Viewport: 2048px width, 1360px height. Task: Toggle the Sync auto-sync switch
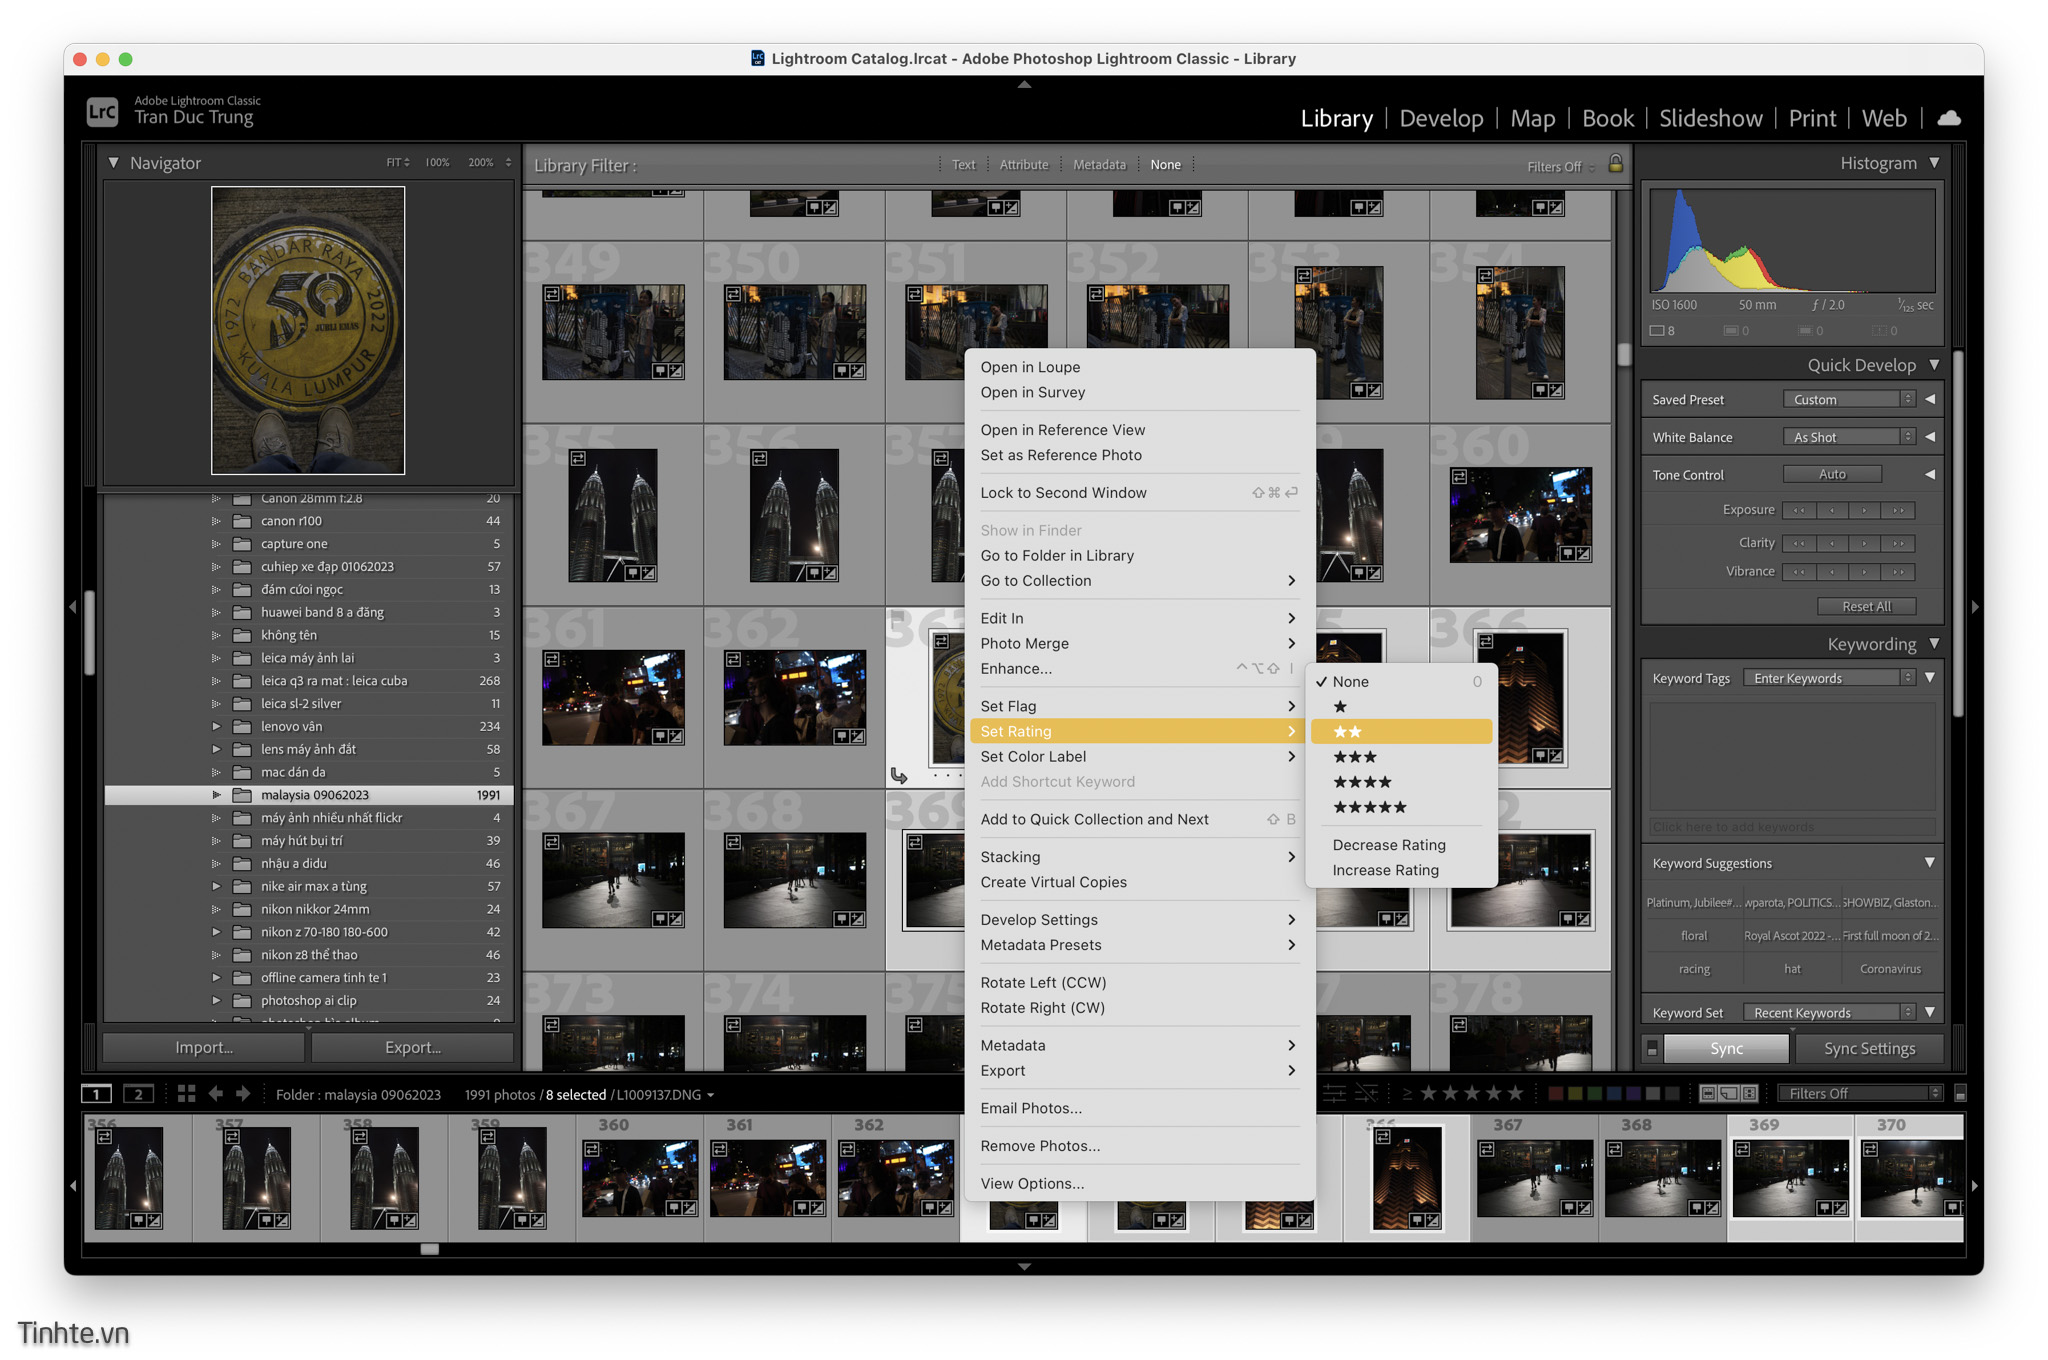[x=1652, y=1048]
